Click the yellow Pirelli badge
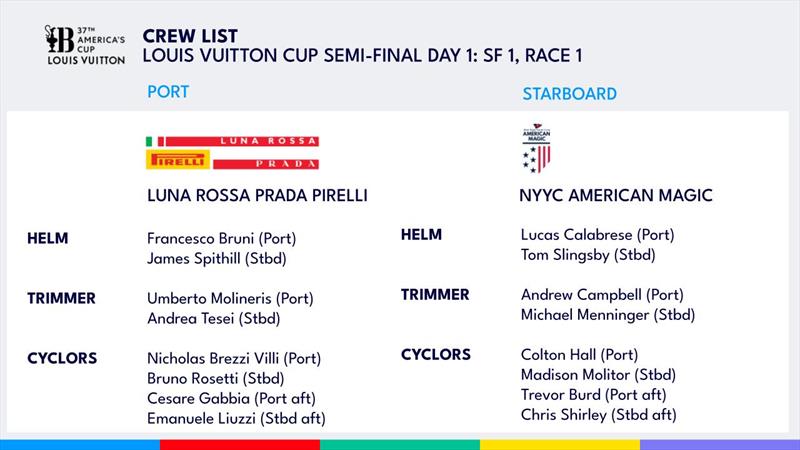The width and height of the screenshot is (800, 450). (178, 160)
